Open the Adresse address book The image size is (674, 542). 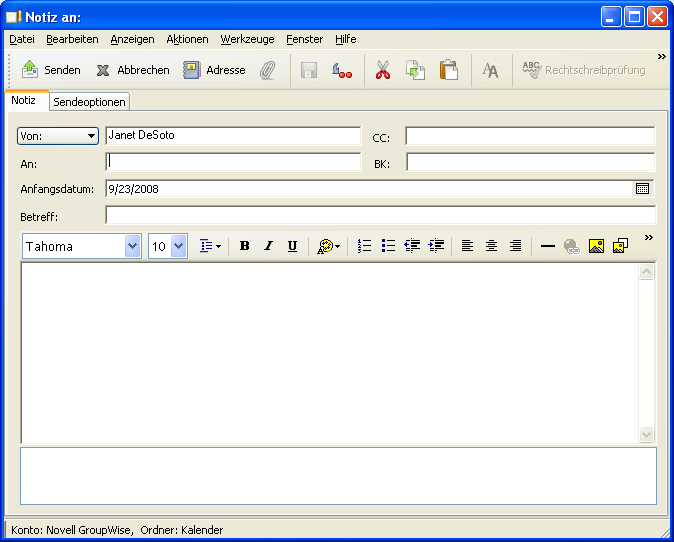tap(214, 70)
